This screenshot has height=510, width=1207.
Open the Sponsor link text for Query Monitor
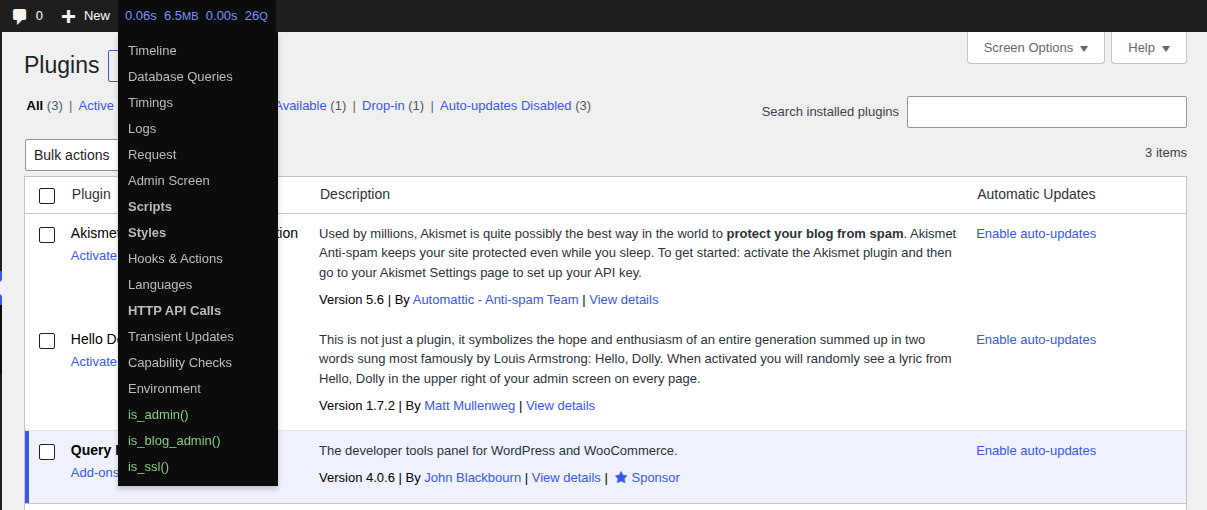656,478
